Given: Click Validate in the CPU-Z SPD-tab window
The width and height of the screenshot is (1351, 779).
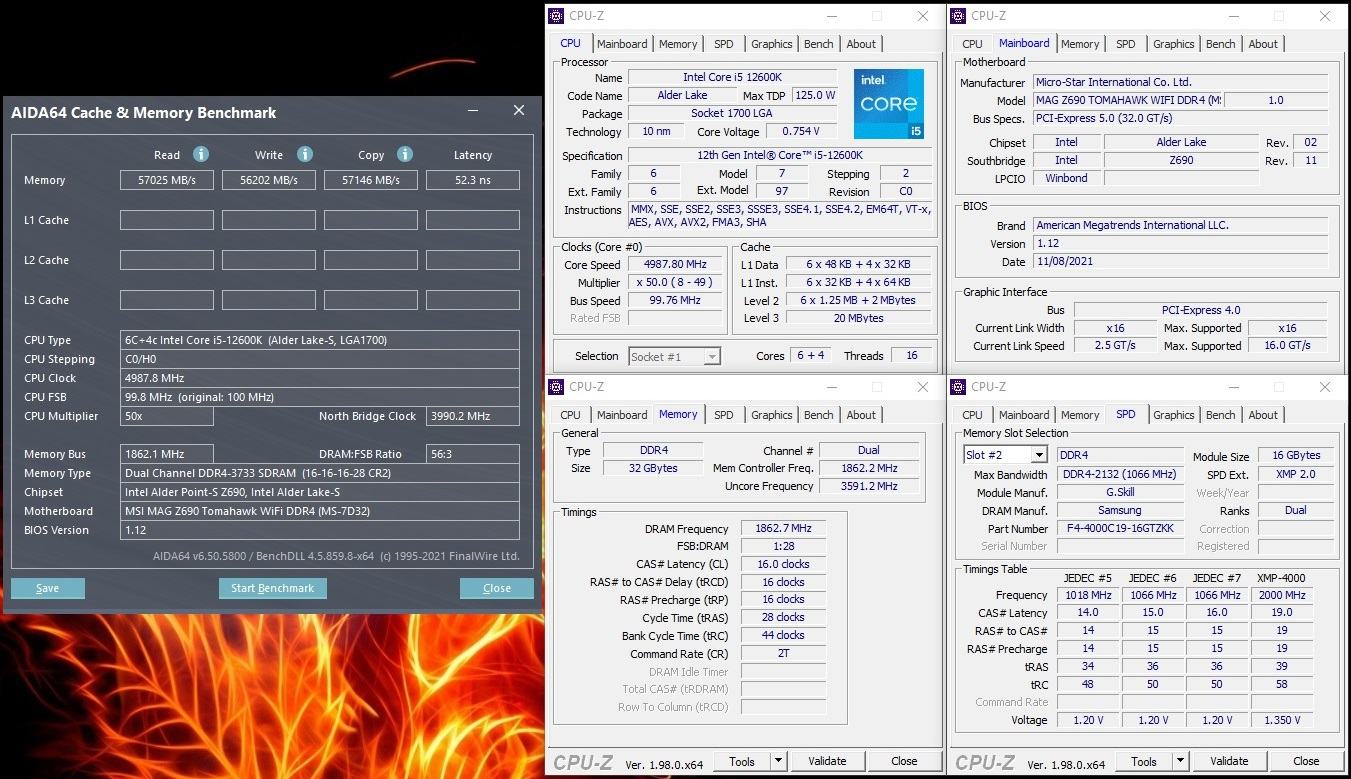Looking at the screenshot, I should coord(1229,762).
